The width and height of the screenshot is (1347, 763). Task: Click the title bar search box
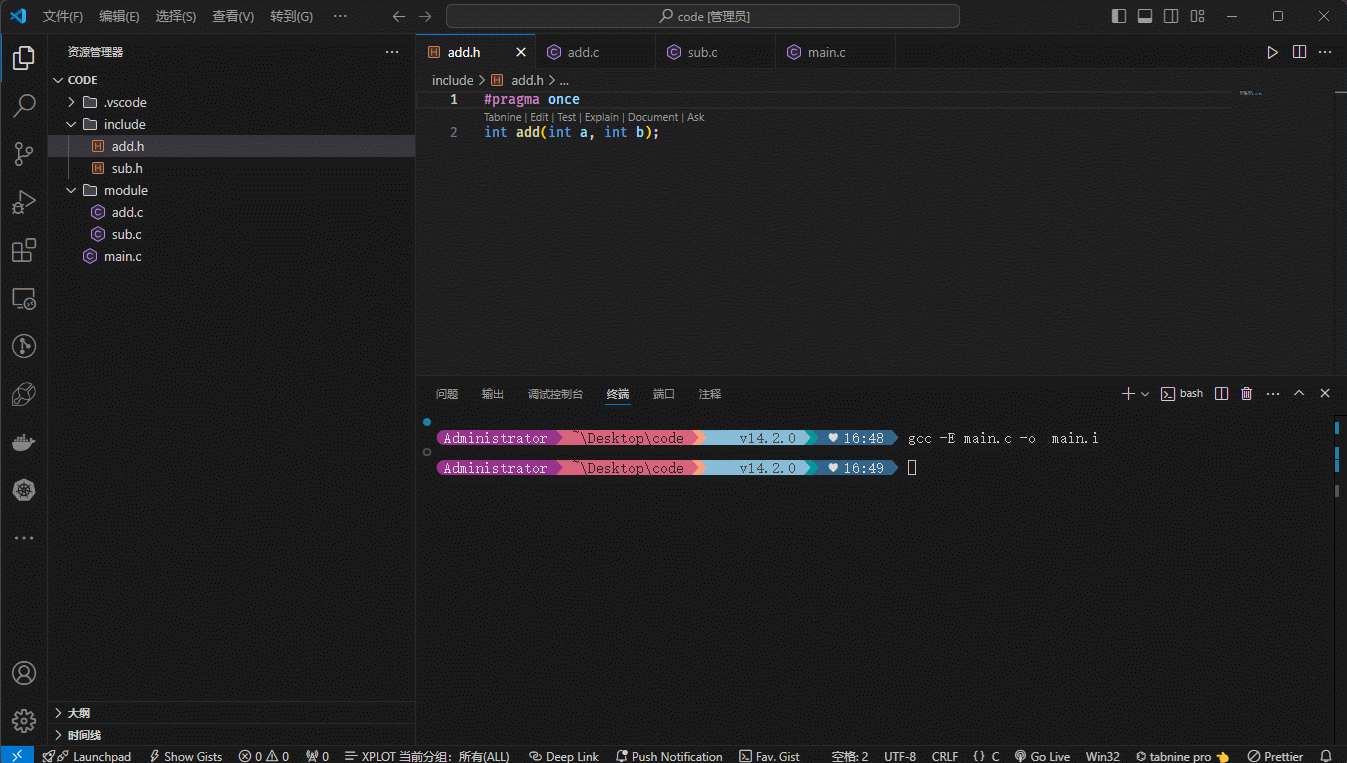(x=702, y=16)
